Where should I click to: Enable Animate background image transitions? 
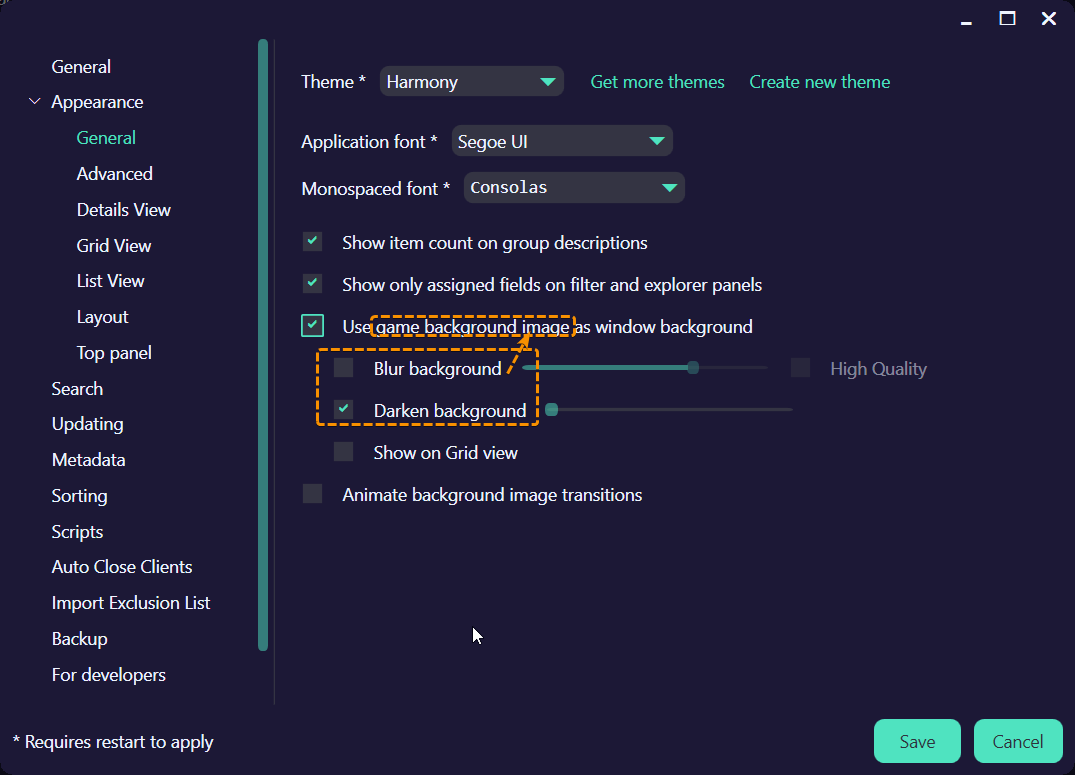(311, 494)
